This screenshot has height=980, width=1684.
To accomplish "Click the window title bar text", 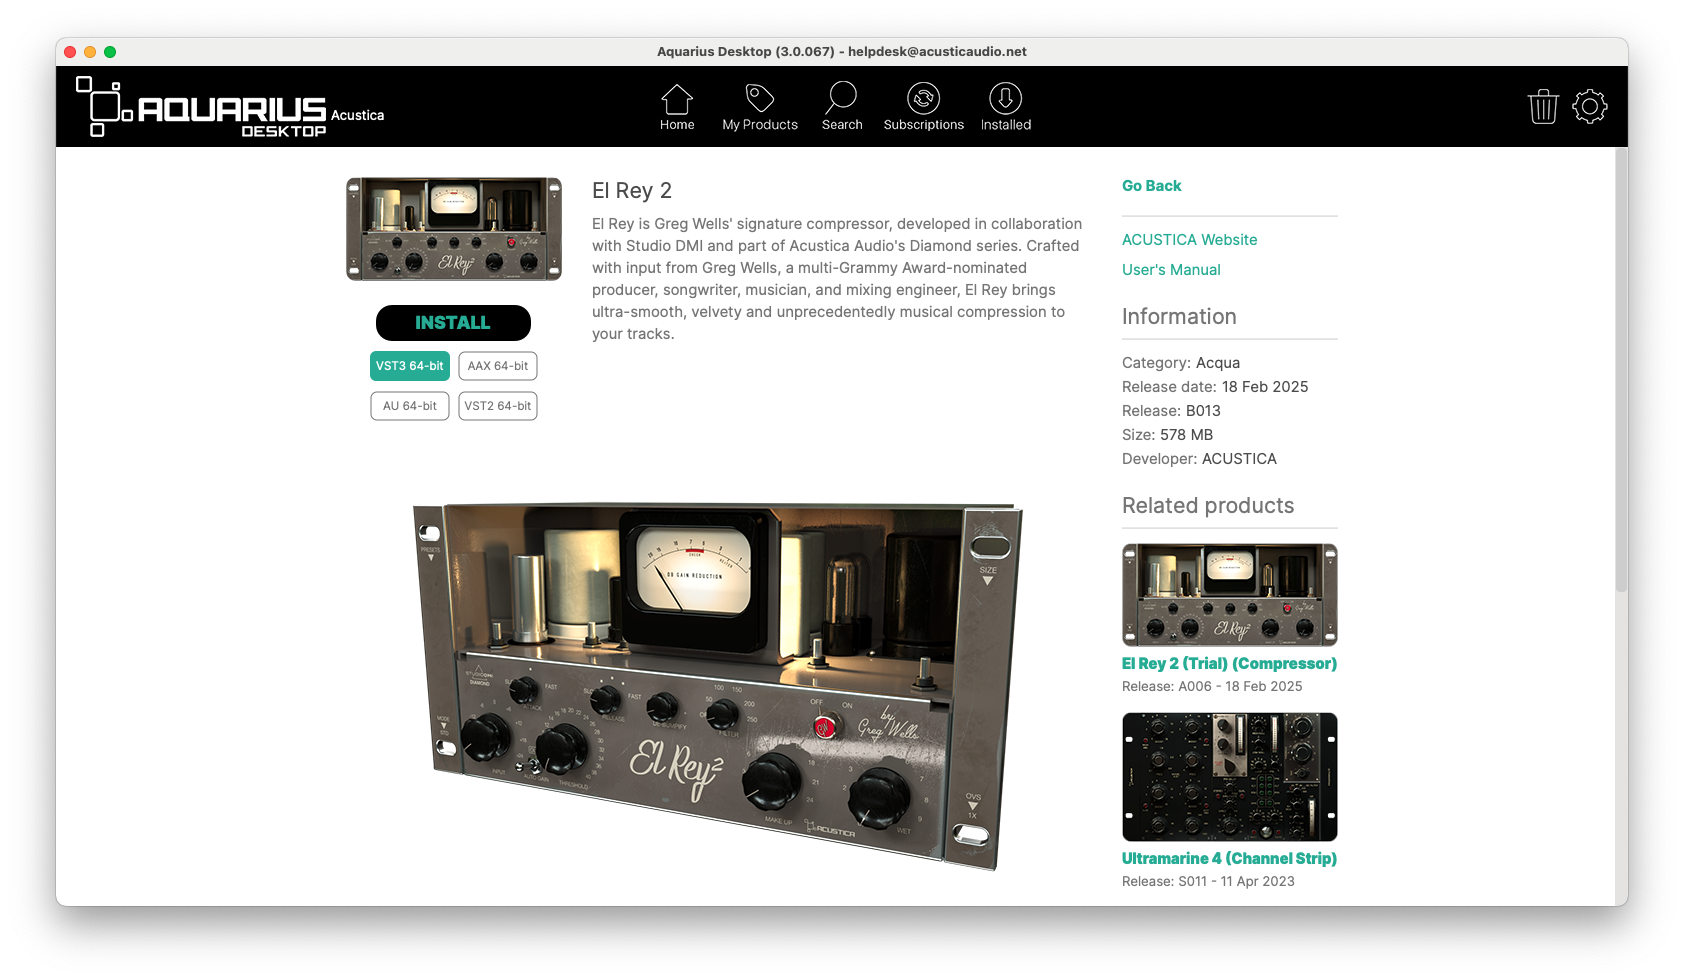I will [x=842, y=52].
